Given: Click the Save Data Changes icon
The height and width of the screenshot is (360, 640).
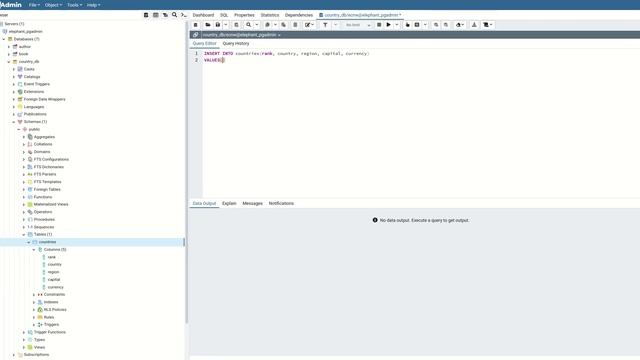Looking at the screenshot, I should coord(236,25).
